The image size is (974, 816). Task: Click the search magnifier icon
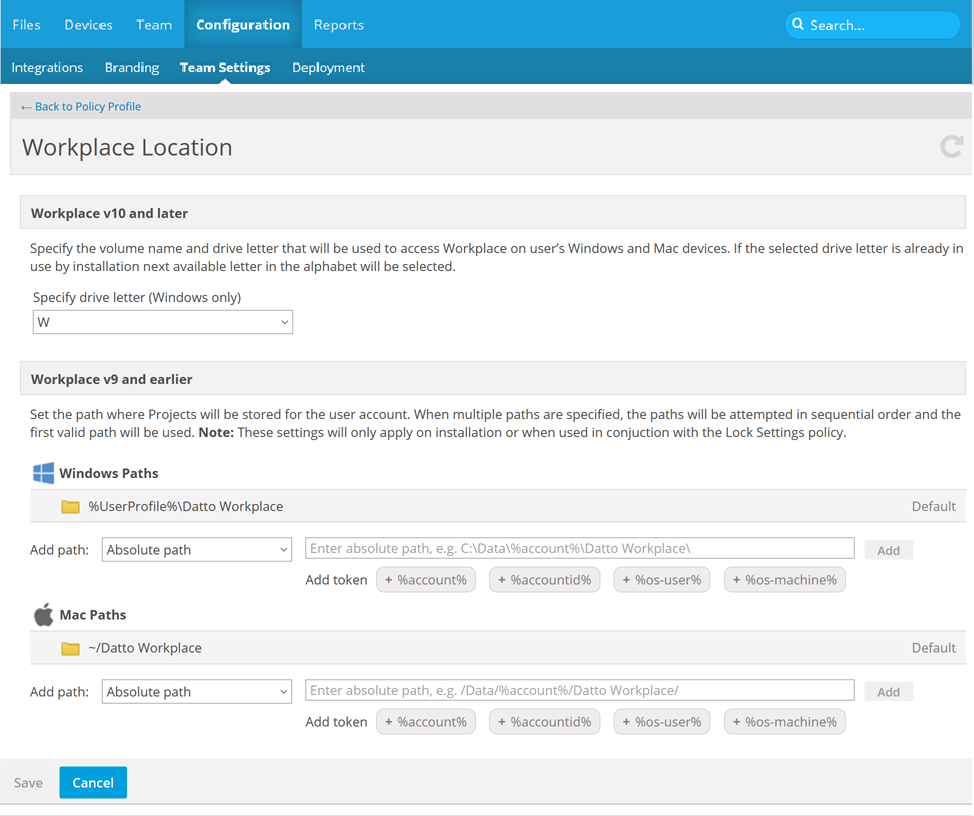(798, 25)
